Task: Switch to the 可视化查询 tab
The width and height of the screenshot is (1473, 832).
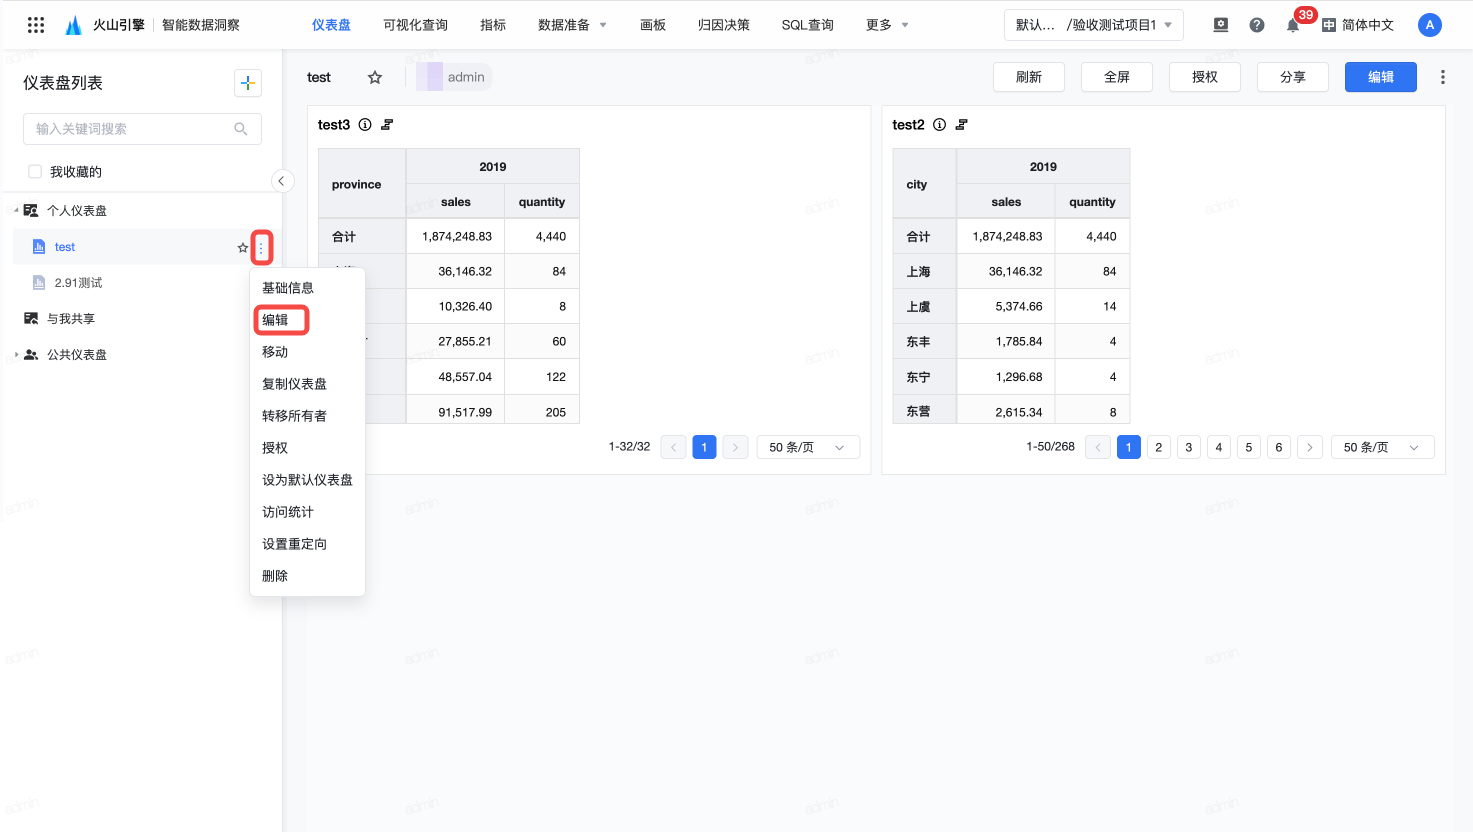Action: tap(415, 25)
